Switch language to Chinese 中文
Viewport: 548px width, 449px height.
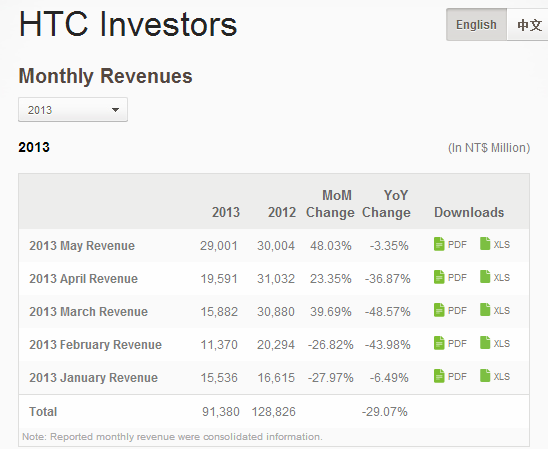pyautogui.click(x=528, y=25)
